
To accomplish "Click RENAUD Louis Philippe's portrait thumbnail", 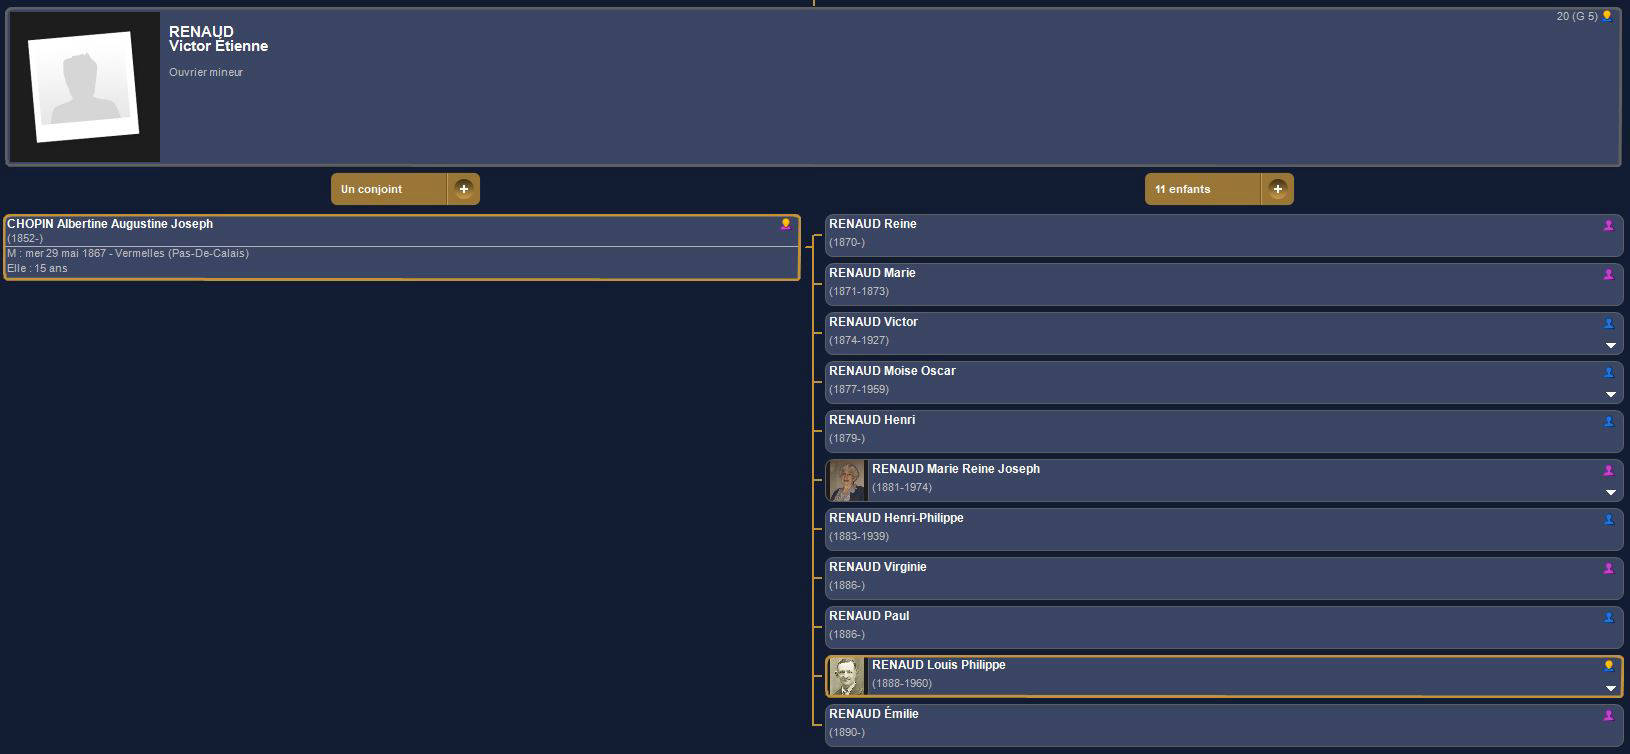I will click(x=847, y=676).
